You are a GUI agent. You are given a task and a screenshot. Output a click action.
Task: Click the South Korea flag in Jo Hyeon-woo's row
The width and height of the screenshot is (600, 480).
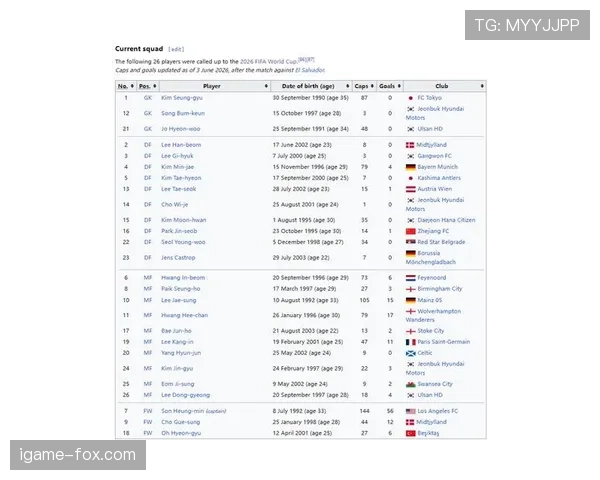[x=410, y=129]
